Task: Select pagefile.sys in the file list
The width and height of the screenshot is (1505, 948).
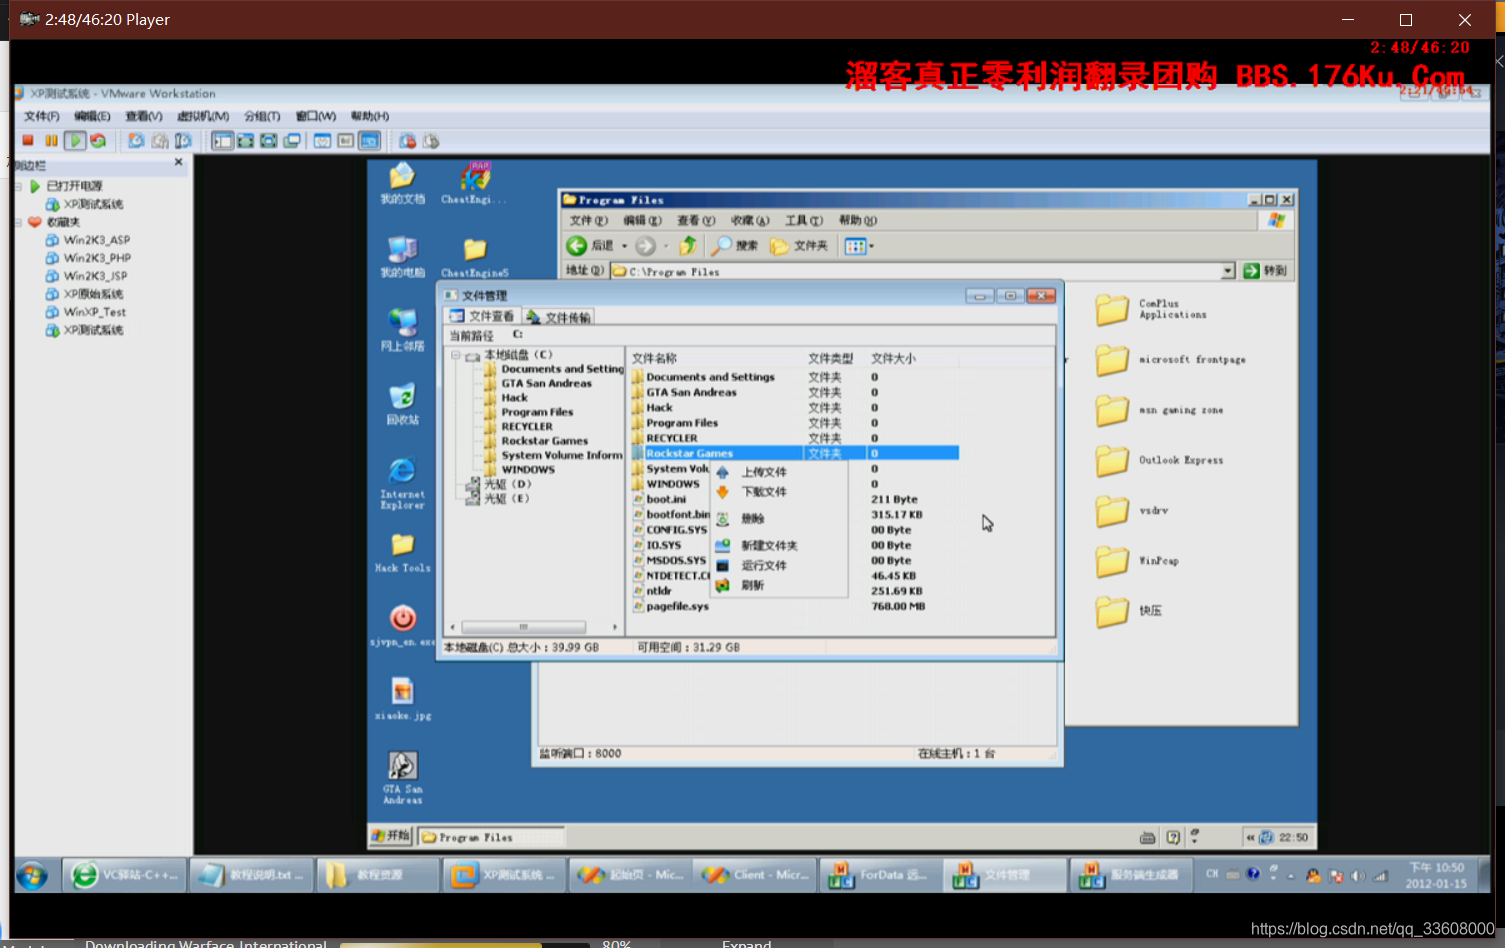Action: [x=677, y=607]
